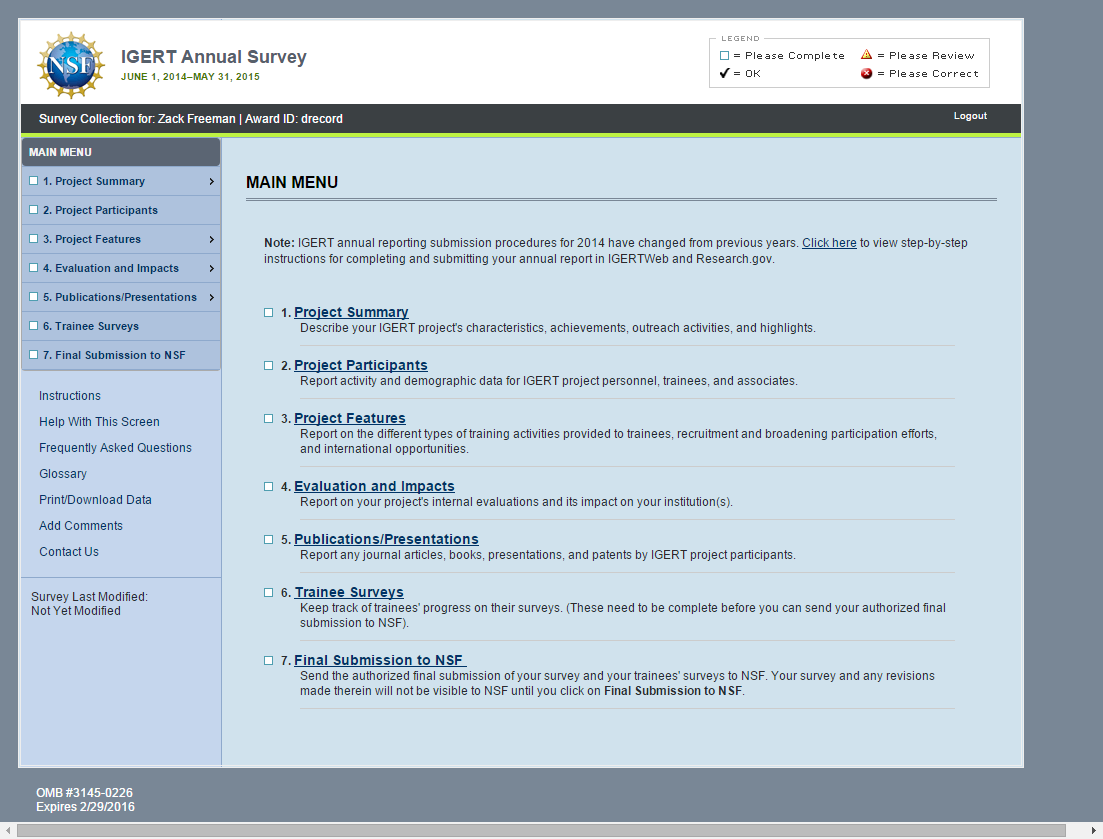Click the horizontal scrollbar at the bottom
This screenshot has height=839, width=1103.
(x=540, y=831)
